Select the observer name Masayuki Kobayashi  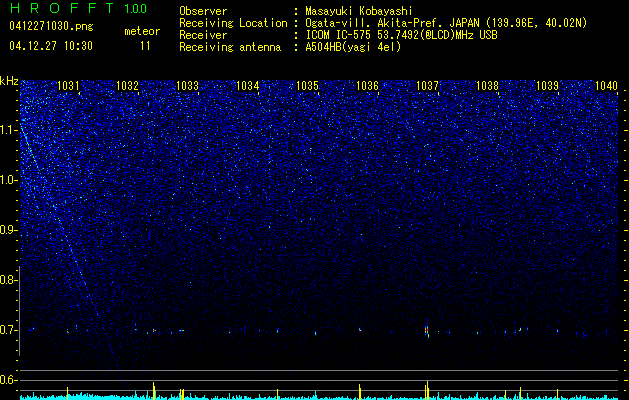coord(359,11)
